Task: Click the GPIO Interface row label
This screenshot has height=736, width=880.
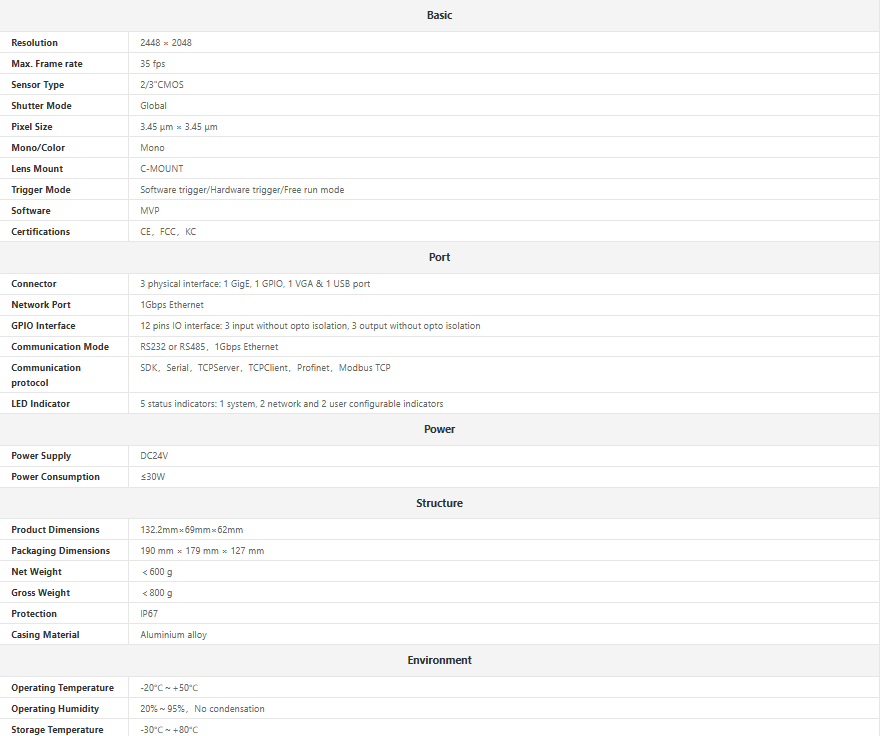Action: click(x=43, y=326)
